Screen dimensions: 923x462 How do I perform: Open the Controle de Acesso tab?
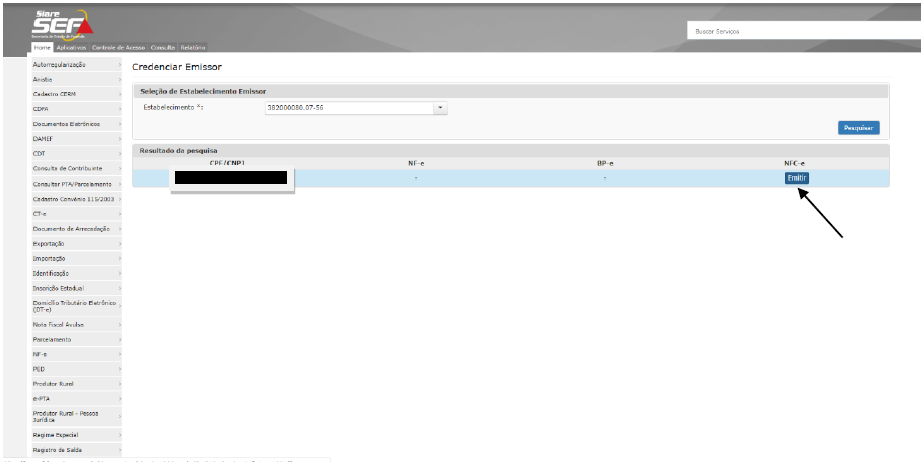click(118, 47)
